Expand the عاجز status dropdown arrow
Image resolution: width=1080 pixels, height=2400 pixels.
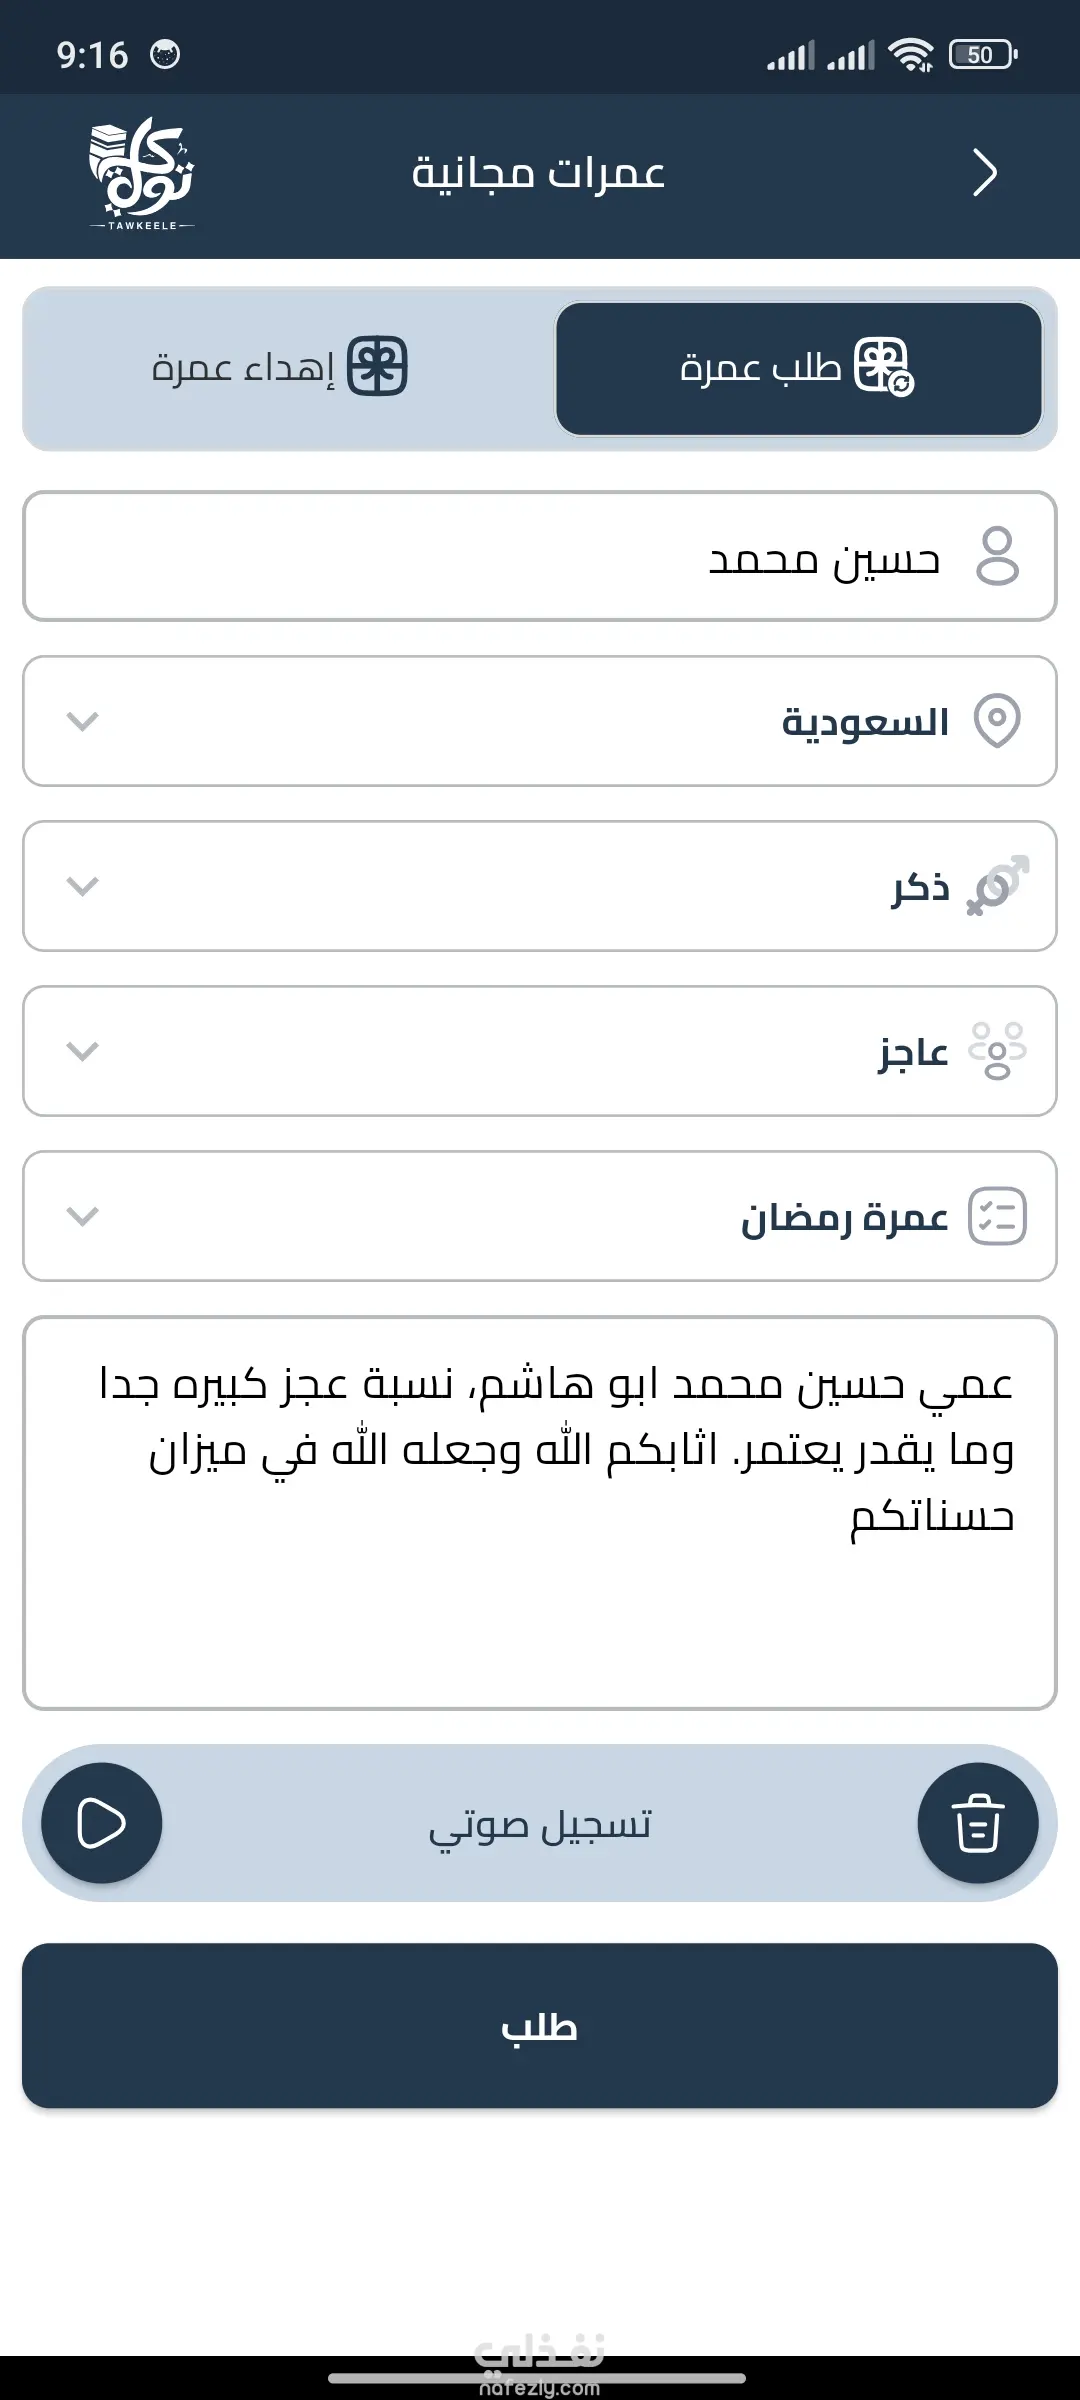point(82,1051)
